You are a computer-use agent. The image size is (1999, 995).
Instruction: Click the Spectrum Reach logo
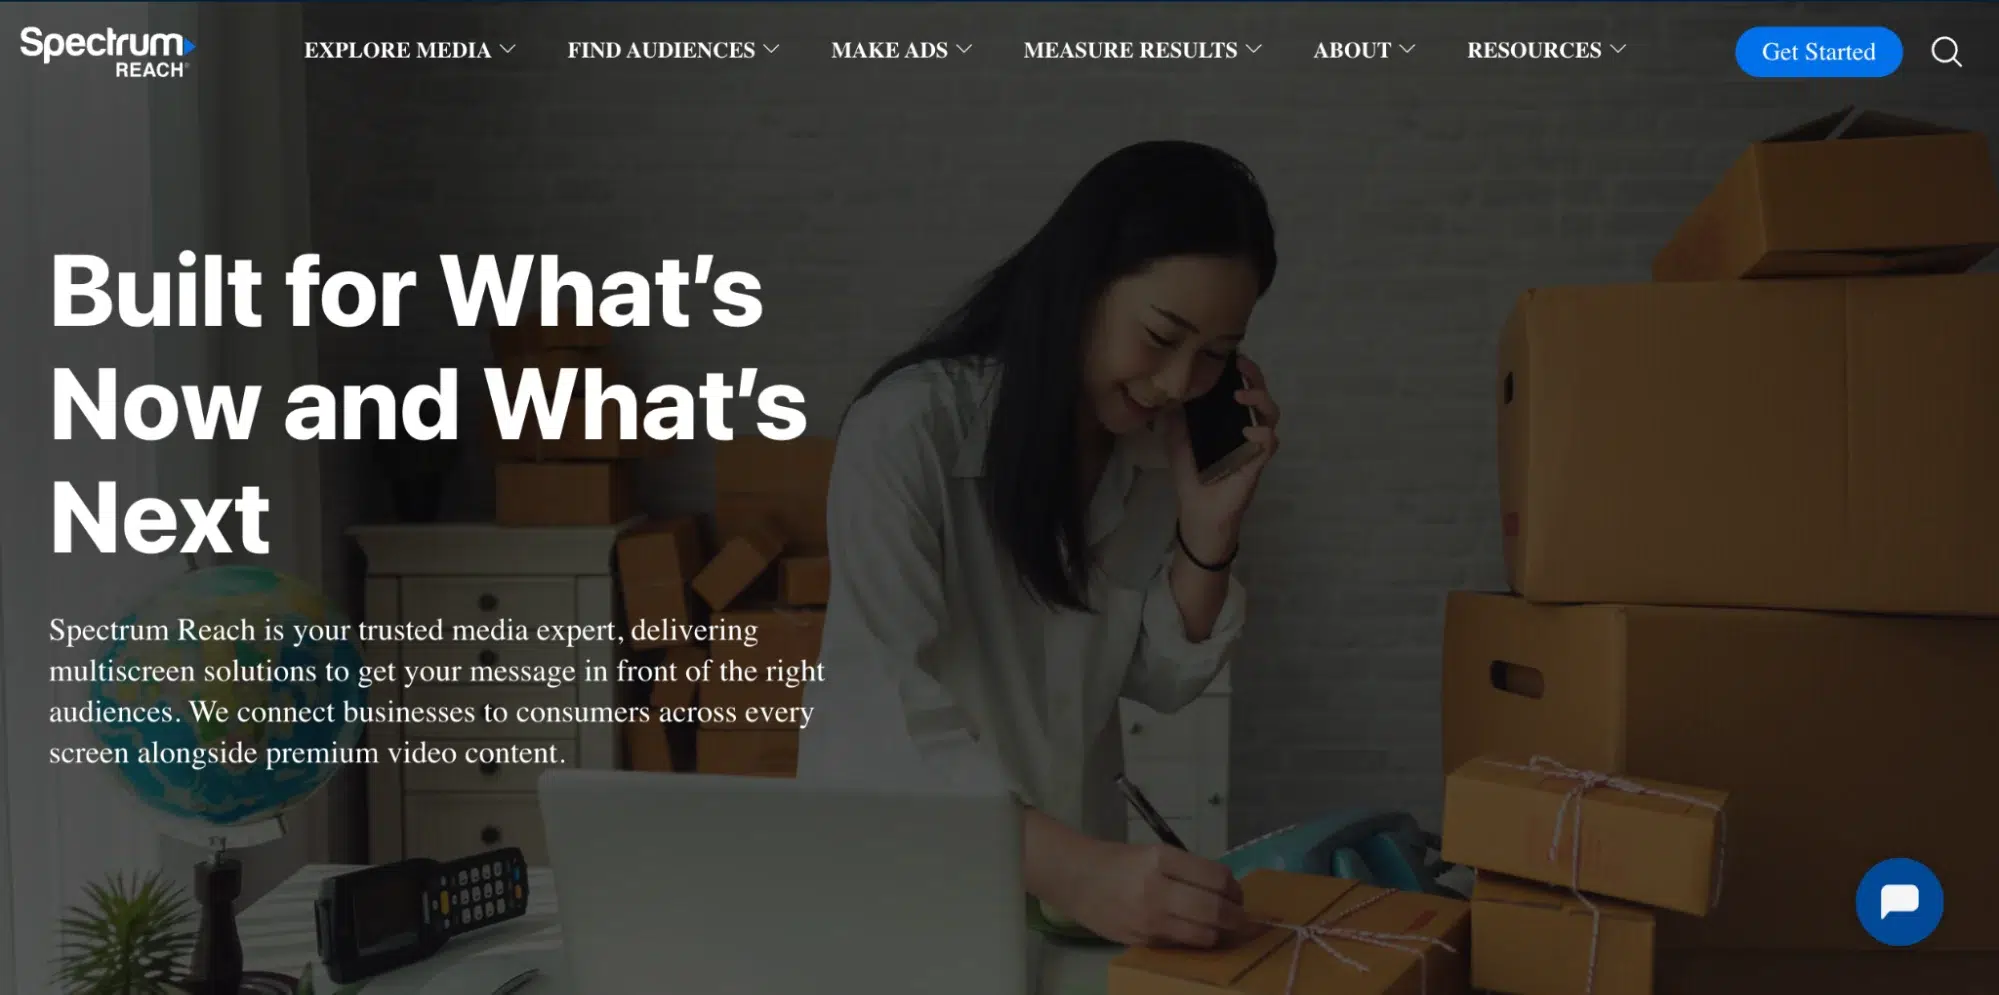(107, 52)
